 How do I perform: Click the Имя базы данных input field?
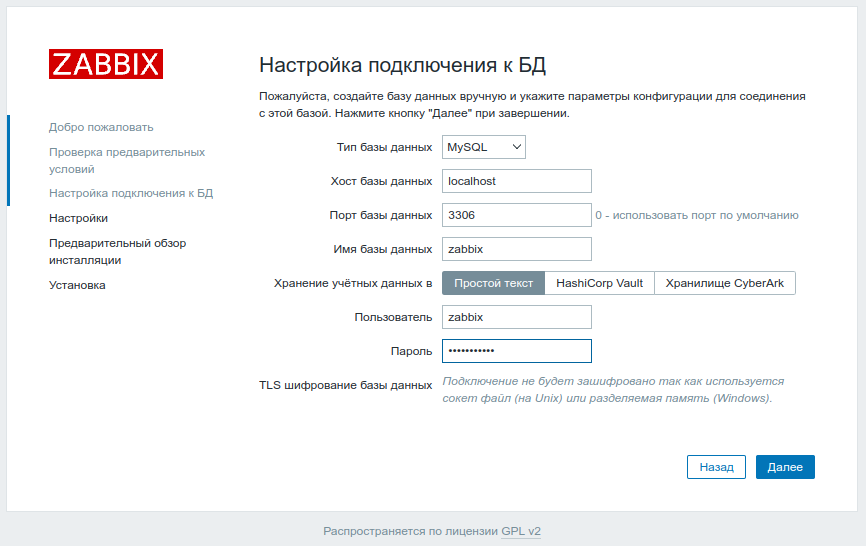click(x=517, y=249)
